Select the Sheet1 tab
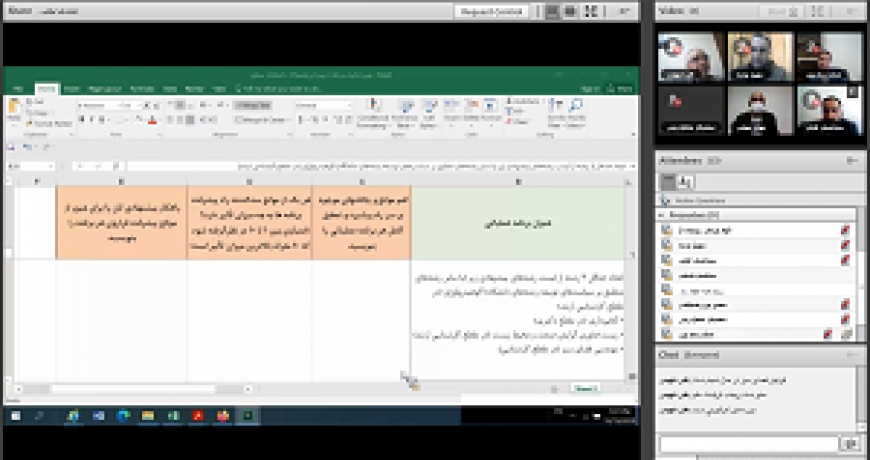 585,388
